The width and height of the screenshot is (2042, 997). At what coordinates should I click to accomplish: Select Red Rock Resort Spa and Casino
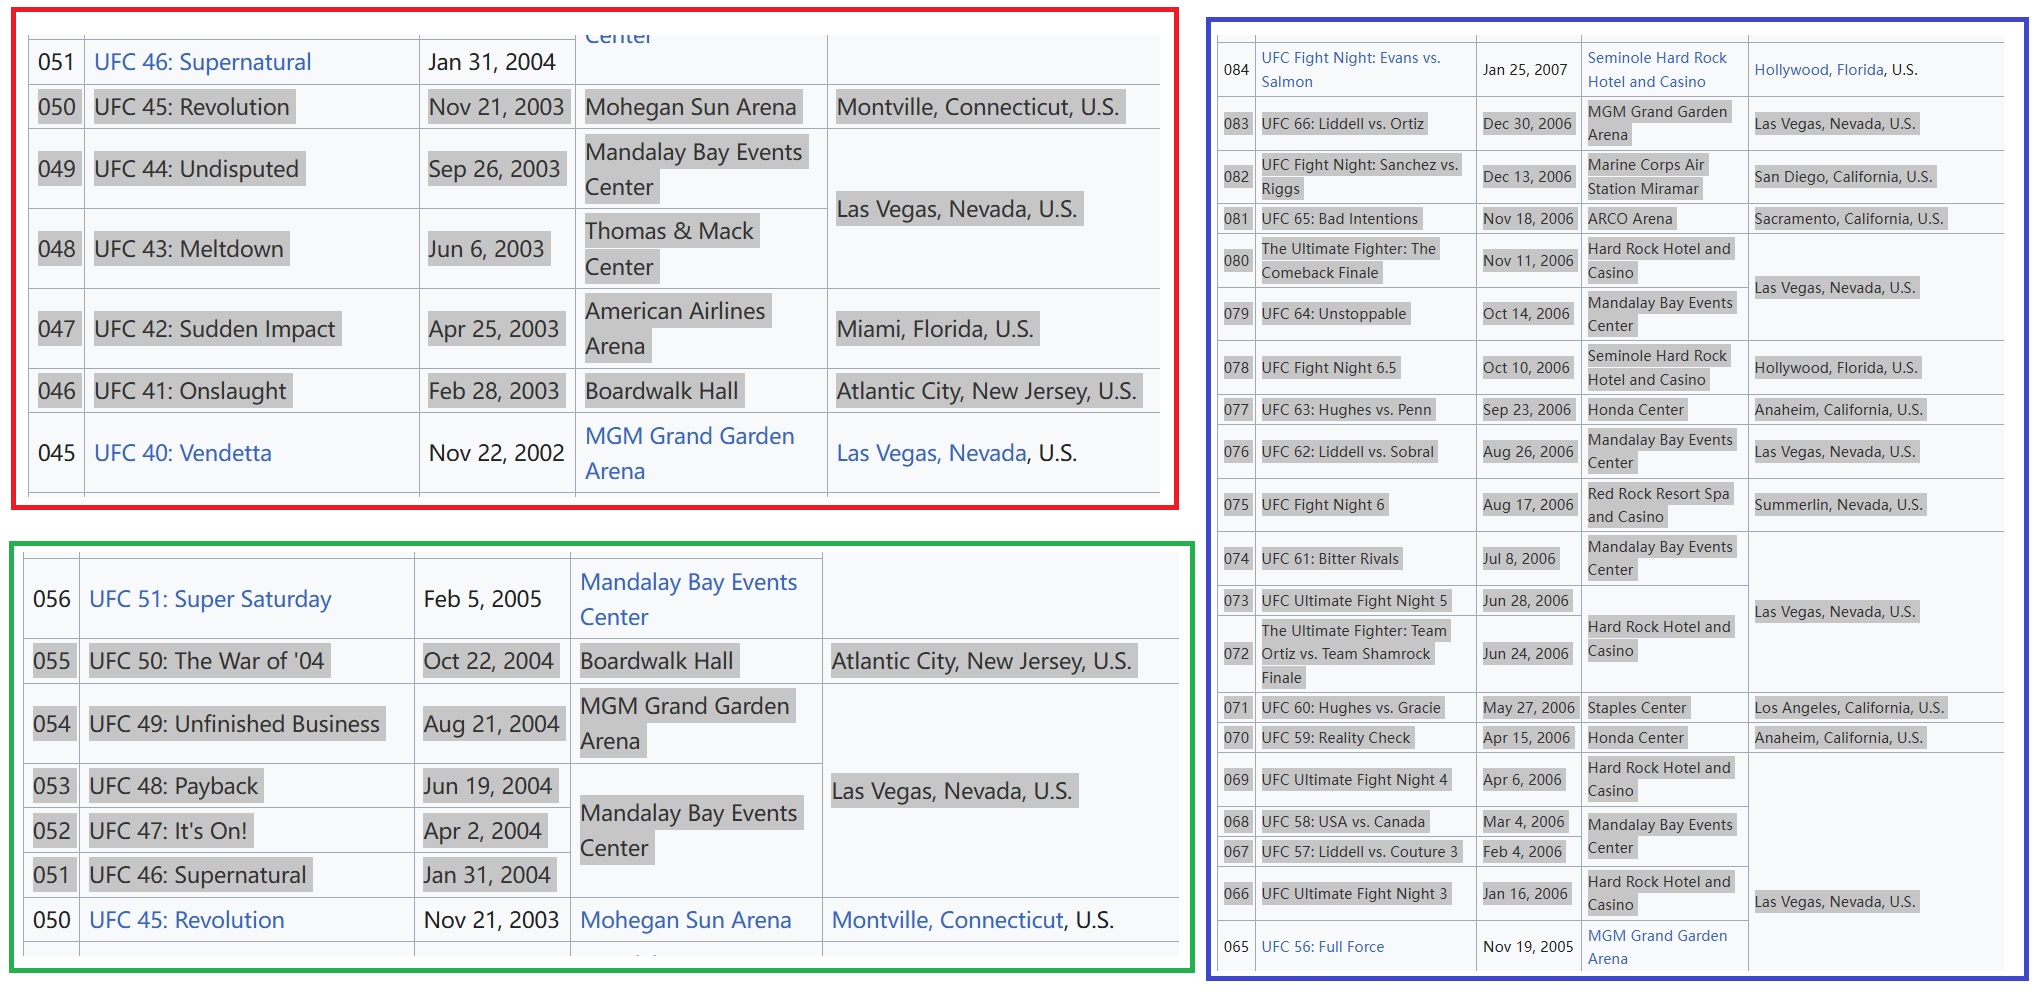pyautogui.click(x=1658, y=505)
